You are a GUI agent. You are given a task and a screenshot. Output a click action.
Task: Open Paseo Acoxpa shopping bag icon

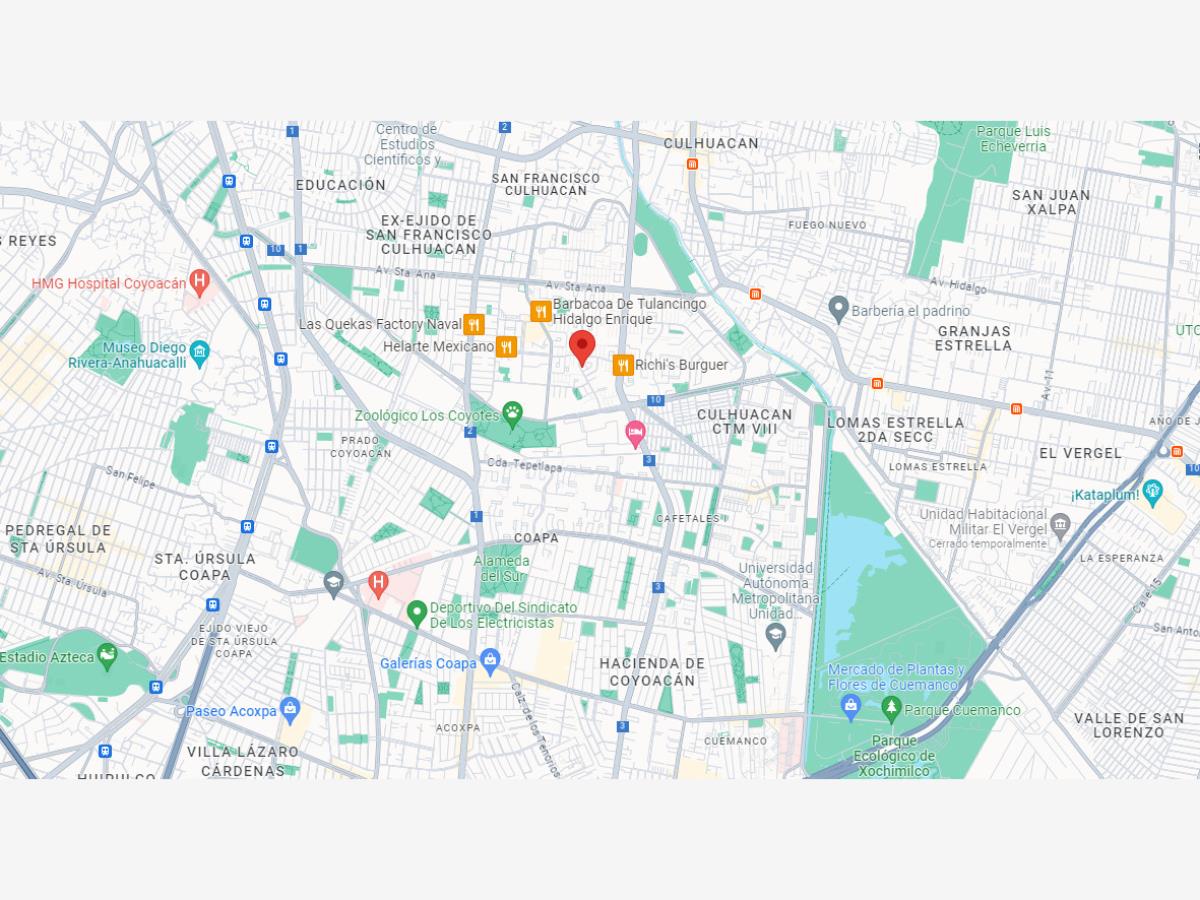(x=290, y=709)
